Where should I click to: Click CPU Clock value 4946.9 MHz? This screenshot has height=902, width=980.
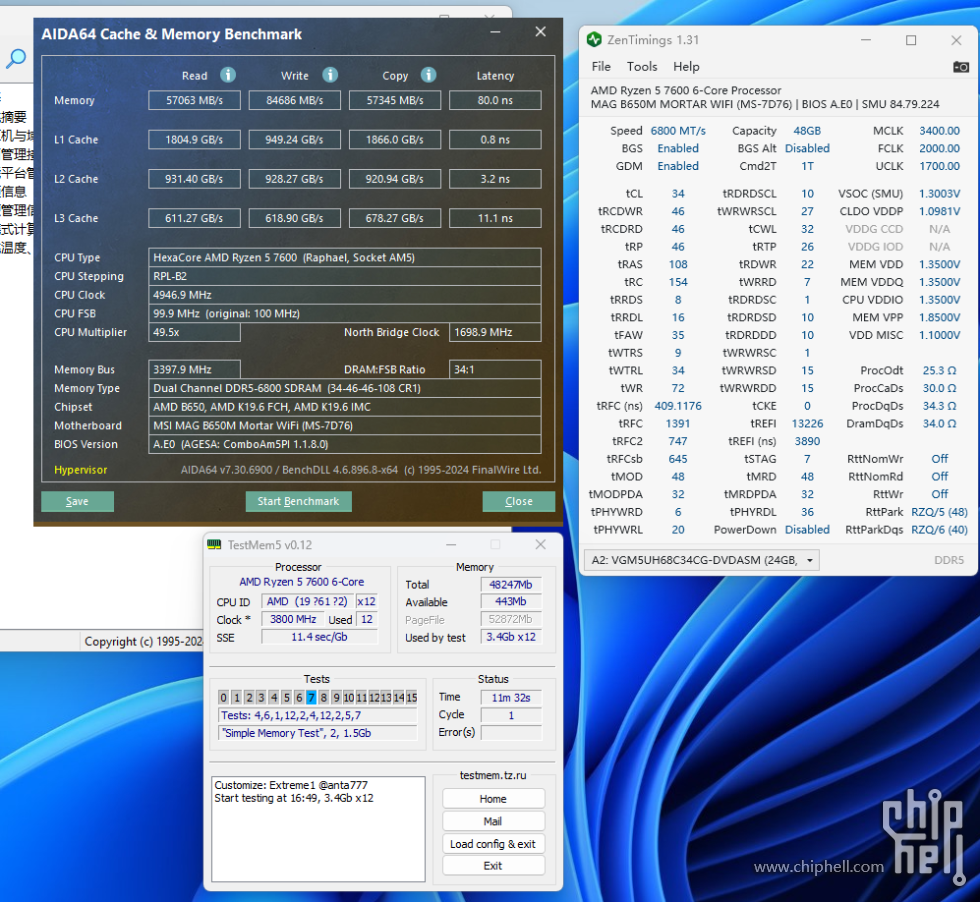coord(344,295)
